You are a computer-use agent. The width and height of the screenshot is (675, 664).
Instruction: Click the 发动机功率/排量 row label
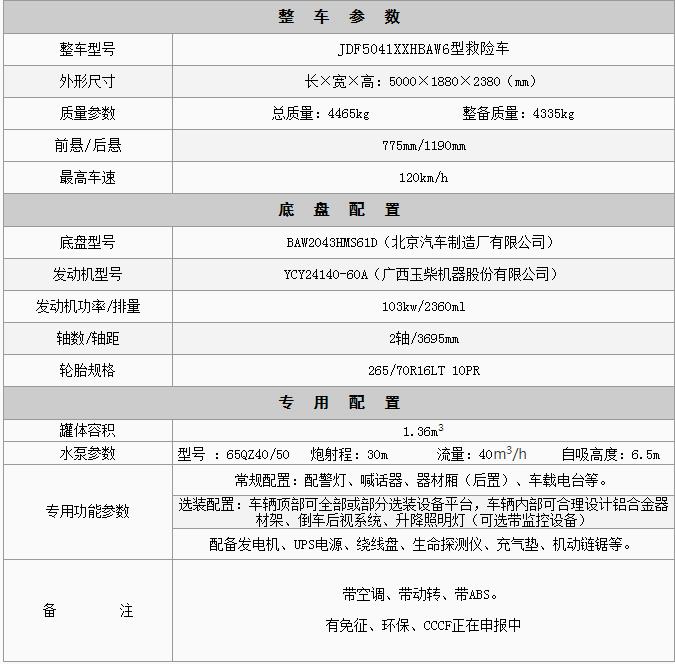[87, 306]
